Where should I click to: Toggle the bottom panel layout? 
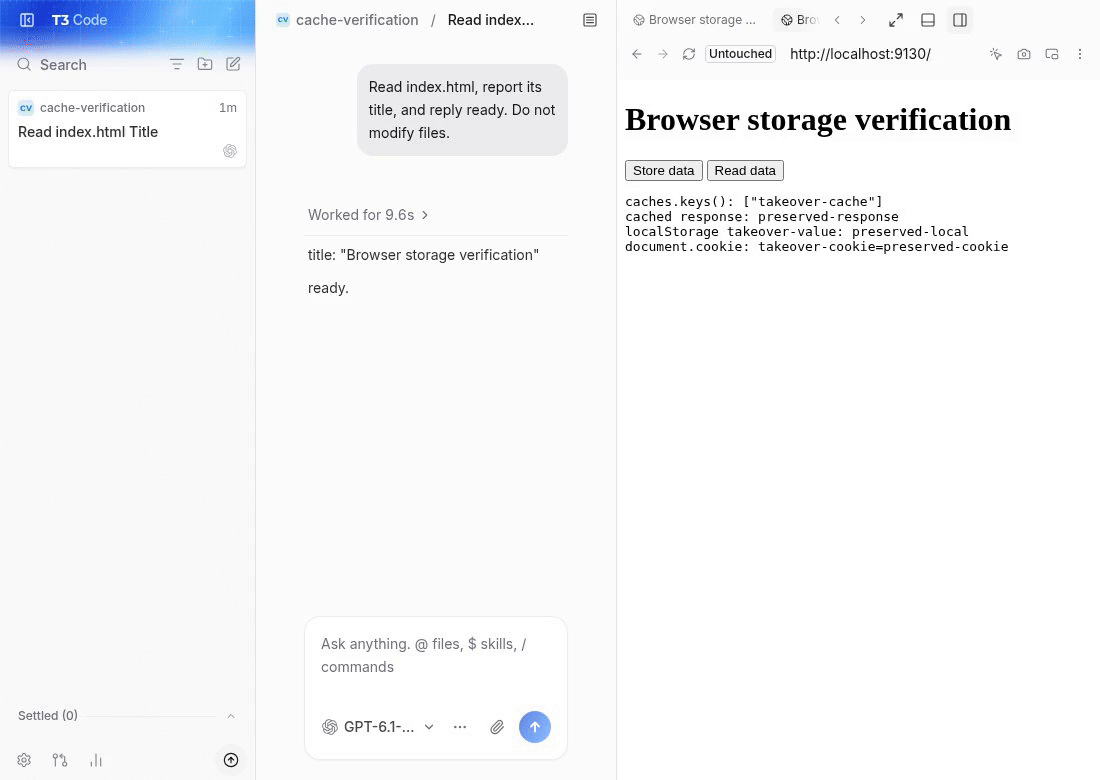[927, 20]
